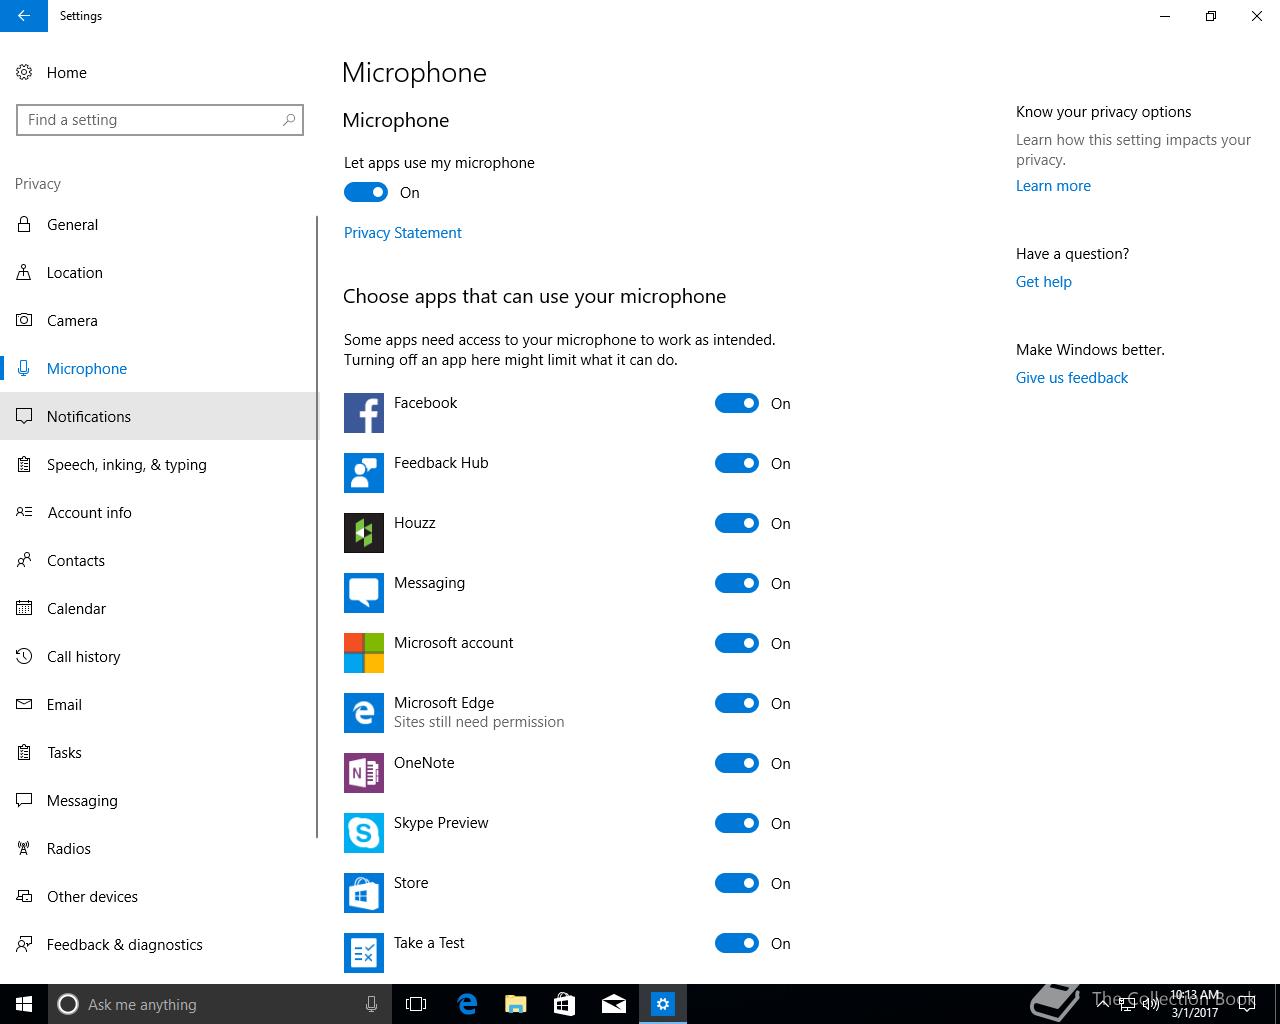Open Radios privacy settings
The image size is (1280, 1024).
[158, 848]
